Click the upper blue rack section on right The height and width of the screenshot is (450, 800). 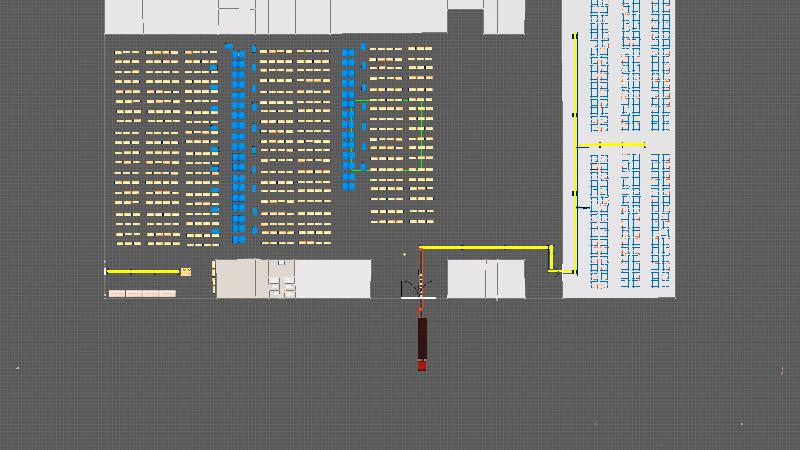click(x=630, y=65)
